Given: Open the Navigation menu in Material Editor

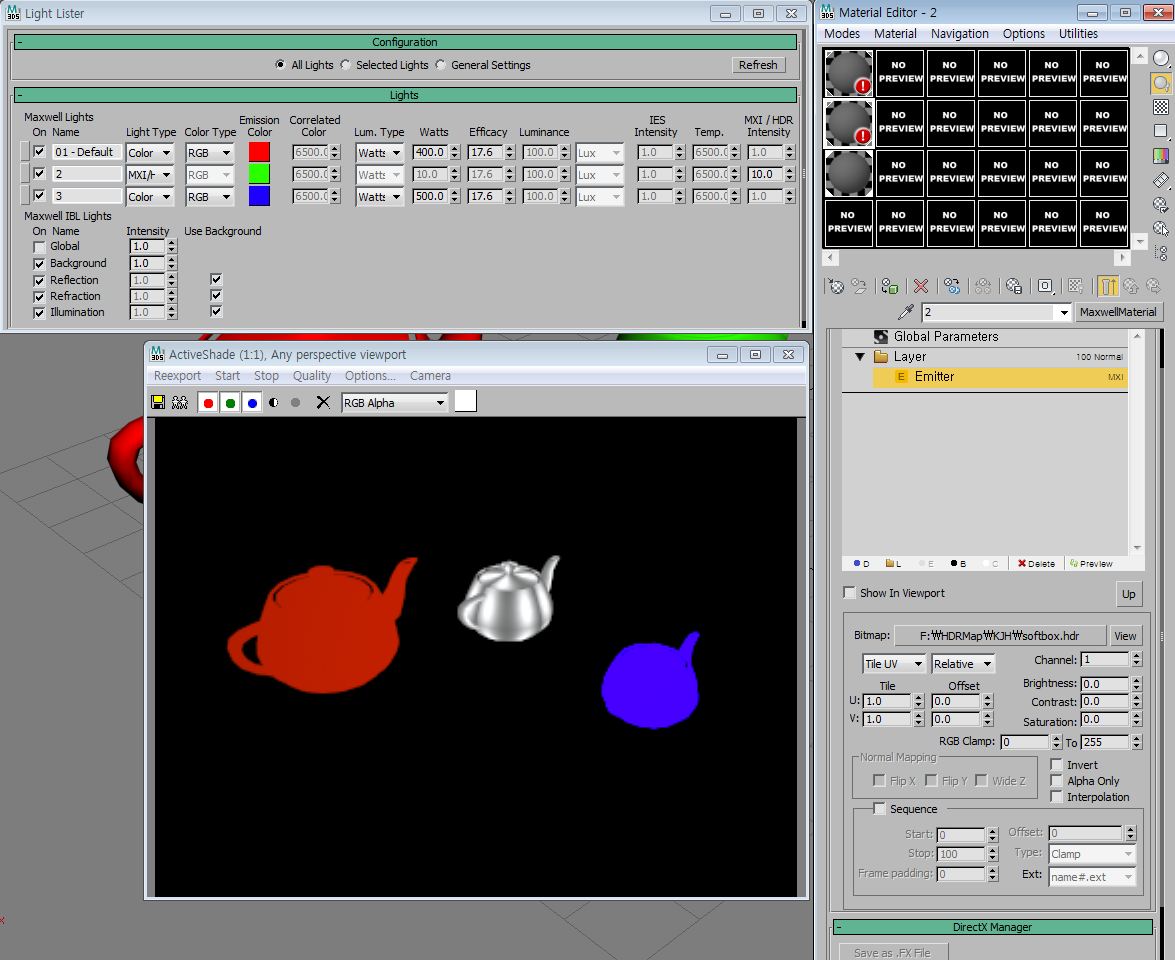Looking at the screenshot, I should 959,34.
